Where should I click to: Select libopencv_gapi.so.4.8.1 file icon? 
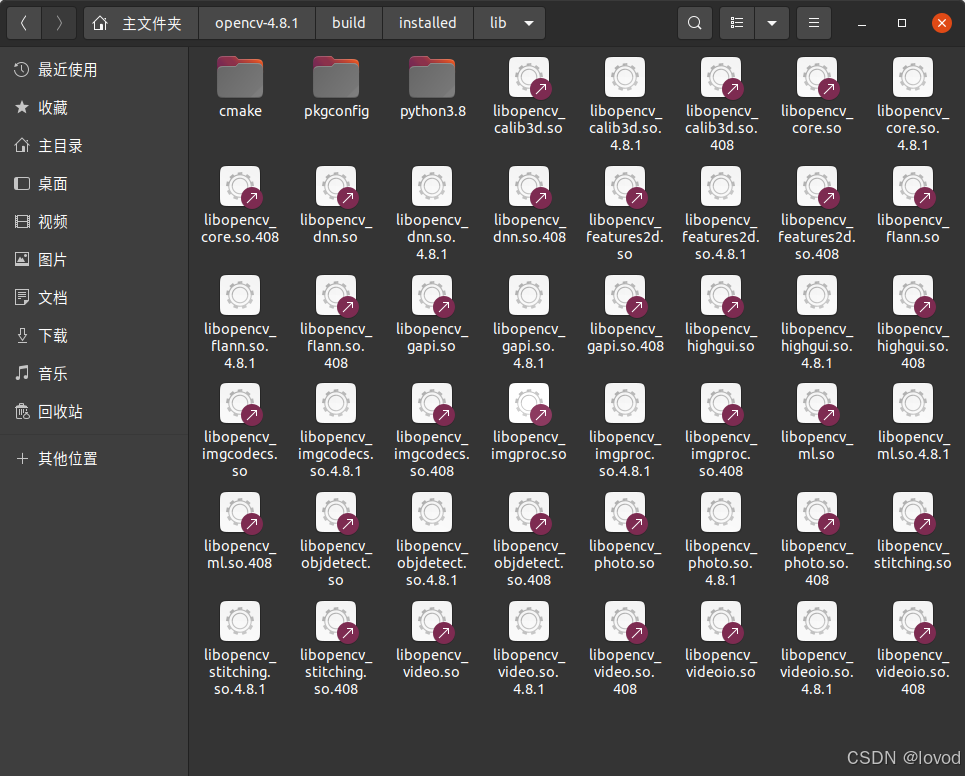coord(529,295)
